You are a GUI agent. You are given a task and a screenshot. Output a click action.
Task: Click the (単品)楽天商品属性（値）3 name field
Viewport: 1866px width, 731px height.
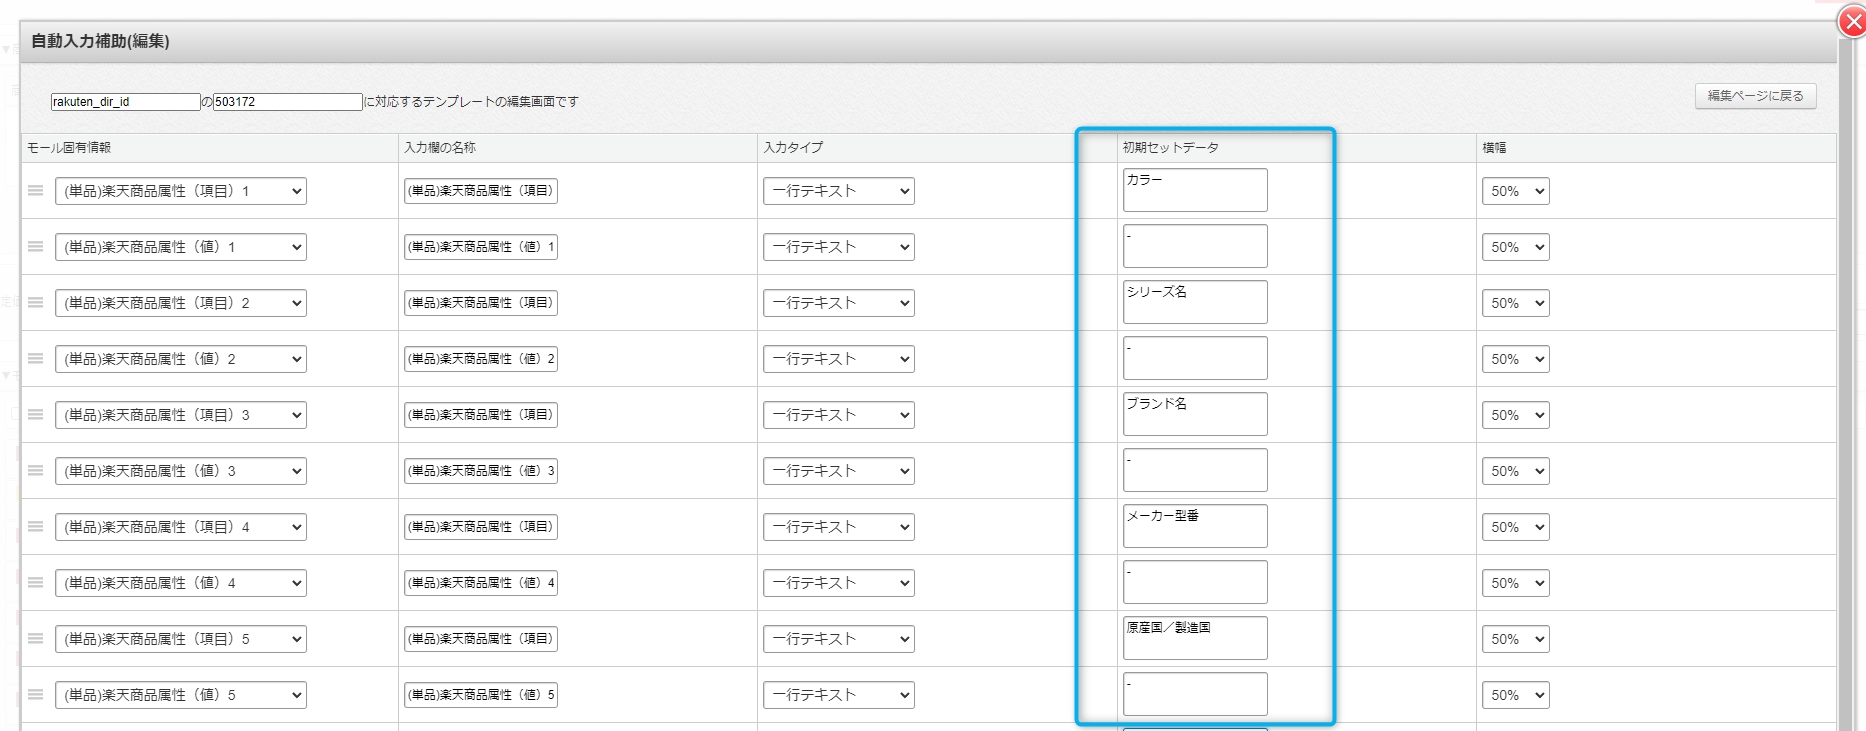(481, 471)
